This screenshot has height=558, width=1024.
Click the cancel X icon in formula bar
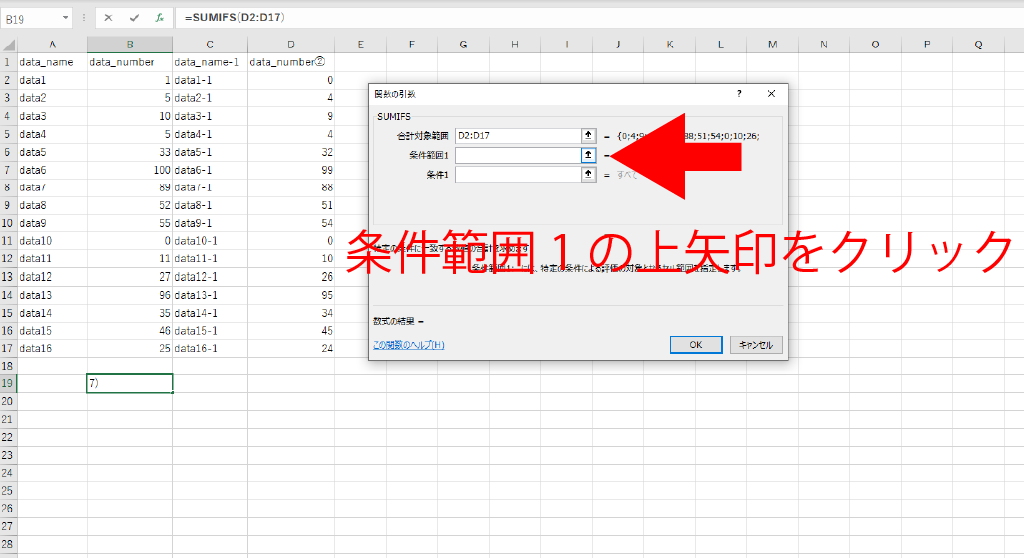click(108, 18)
